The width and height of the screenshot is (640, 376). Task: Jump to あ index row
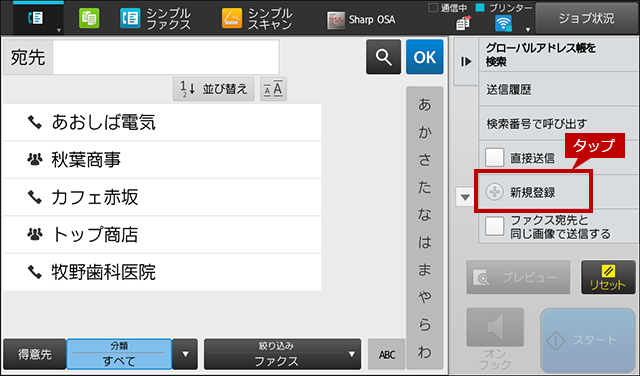[424, 105]
